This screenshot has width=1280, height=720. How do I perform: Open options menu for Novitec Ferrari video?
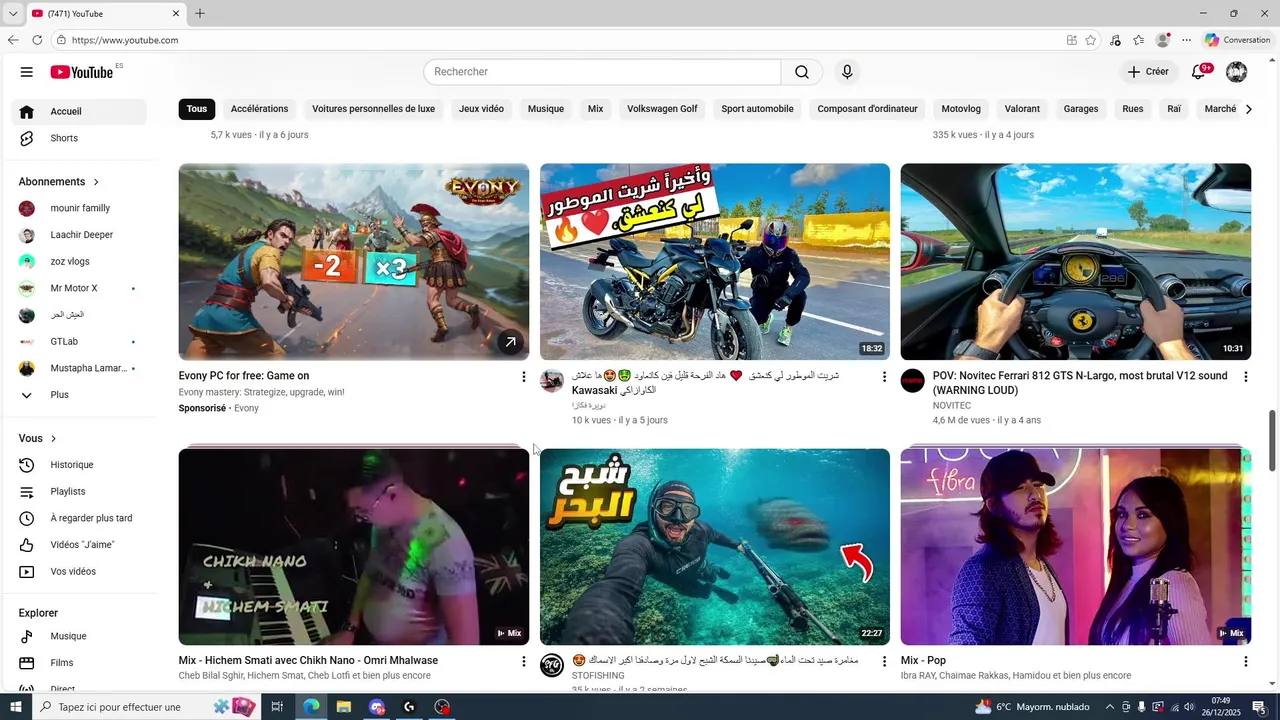1245,377
